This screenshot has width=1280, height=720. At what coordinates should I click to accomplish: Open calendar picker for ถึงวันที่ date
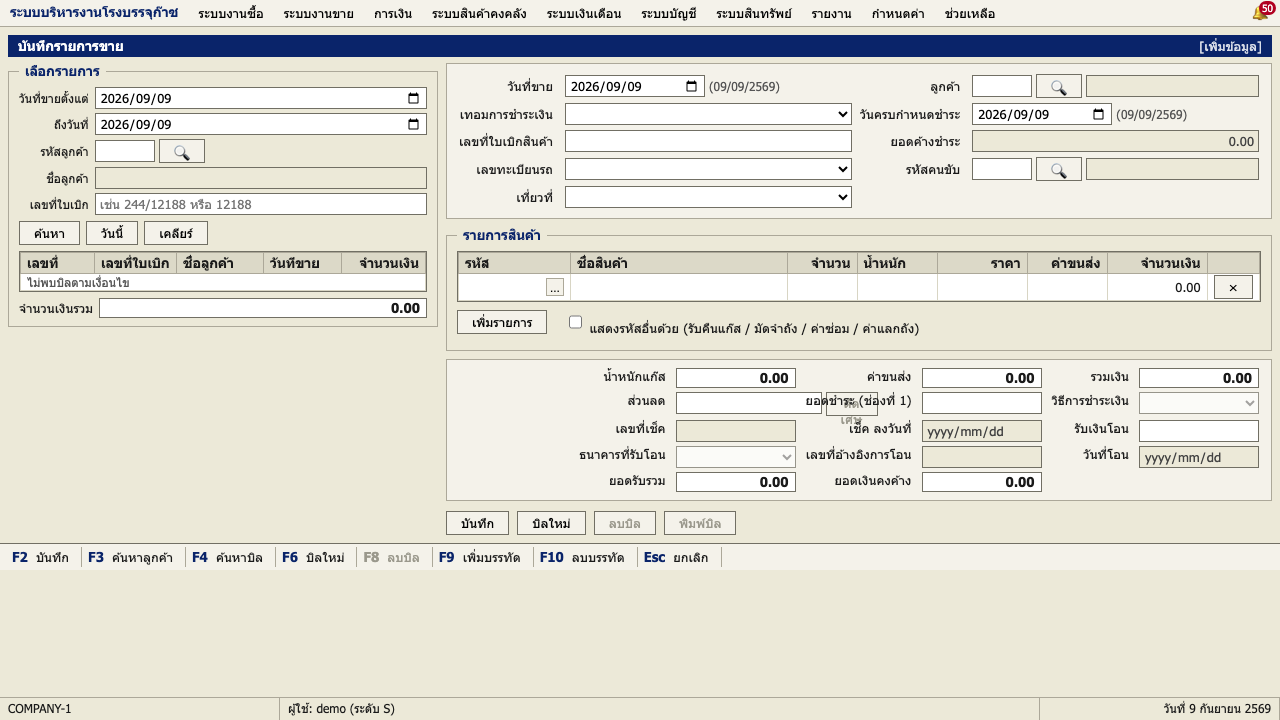pyautogui.click(x=413, y=124)
